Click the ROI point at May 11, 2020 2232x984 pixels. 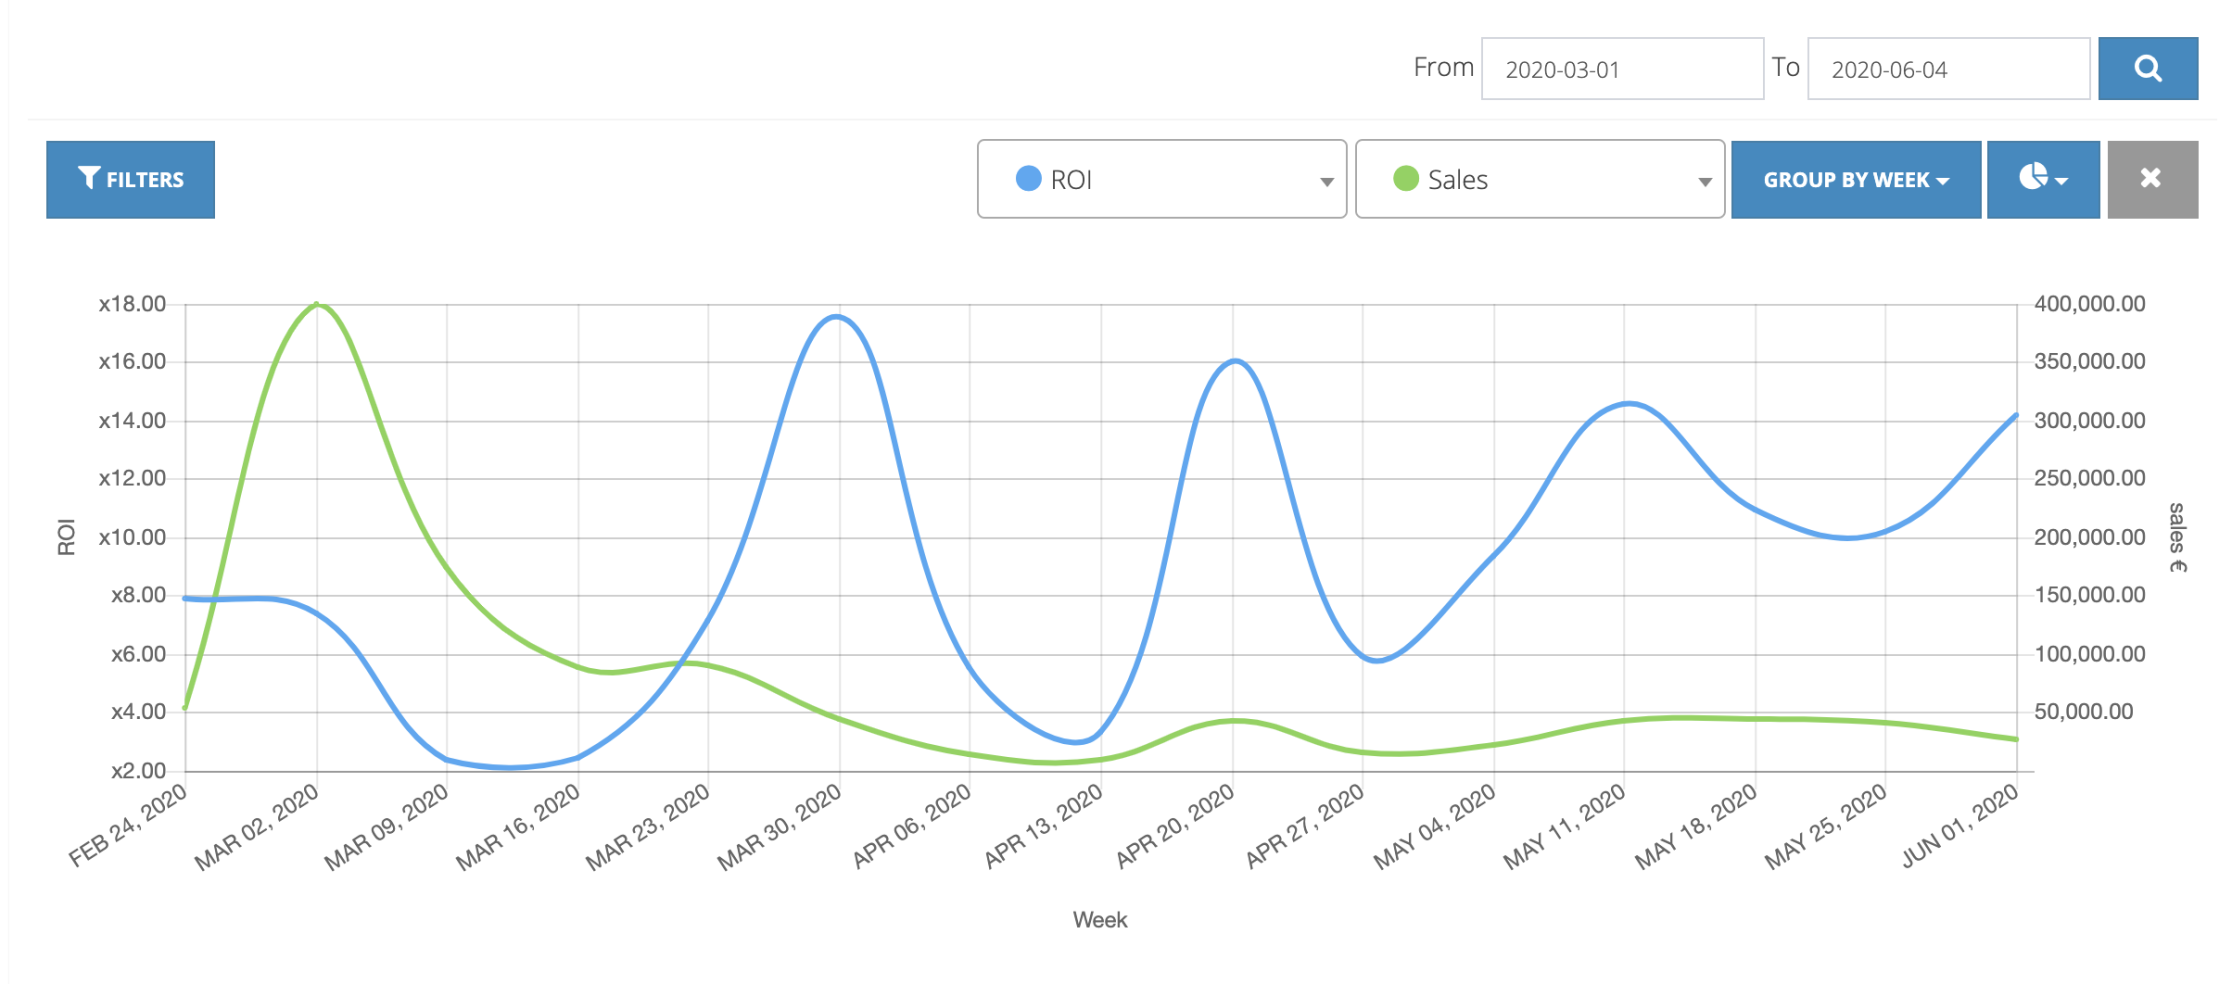[x=1627, y=403]
